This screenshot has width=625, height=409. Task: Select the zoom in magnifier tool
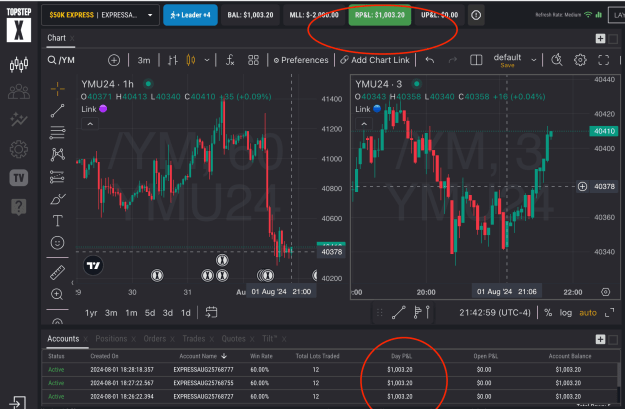tap(57, 294)
